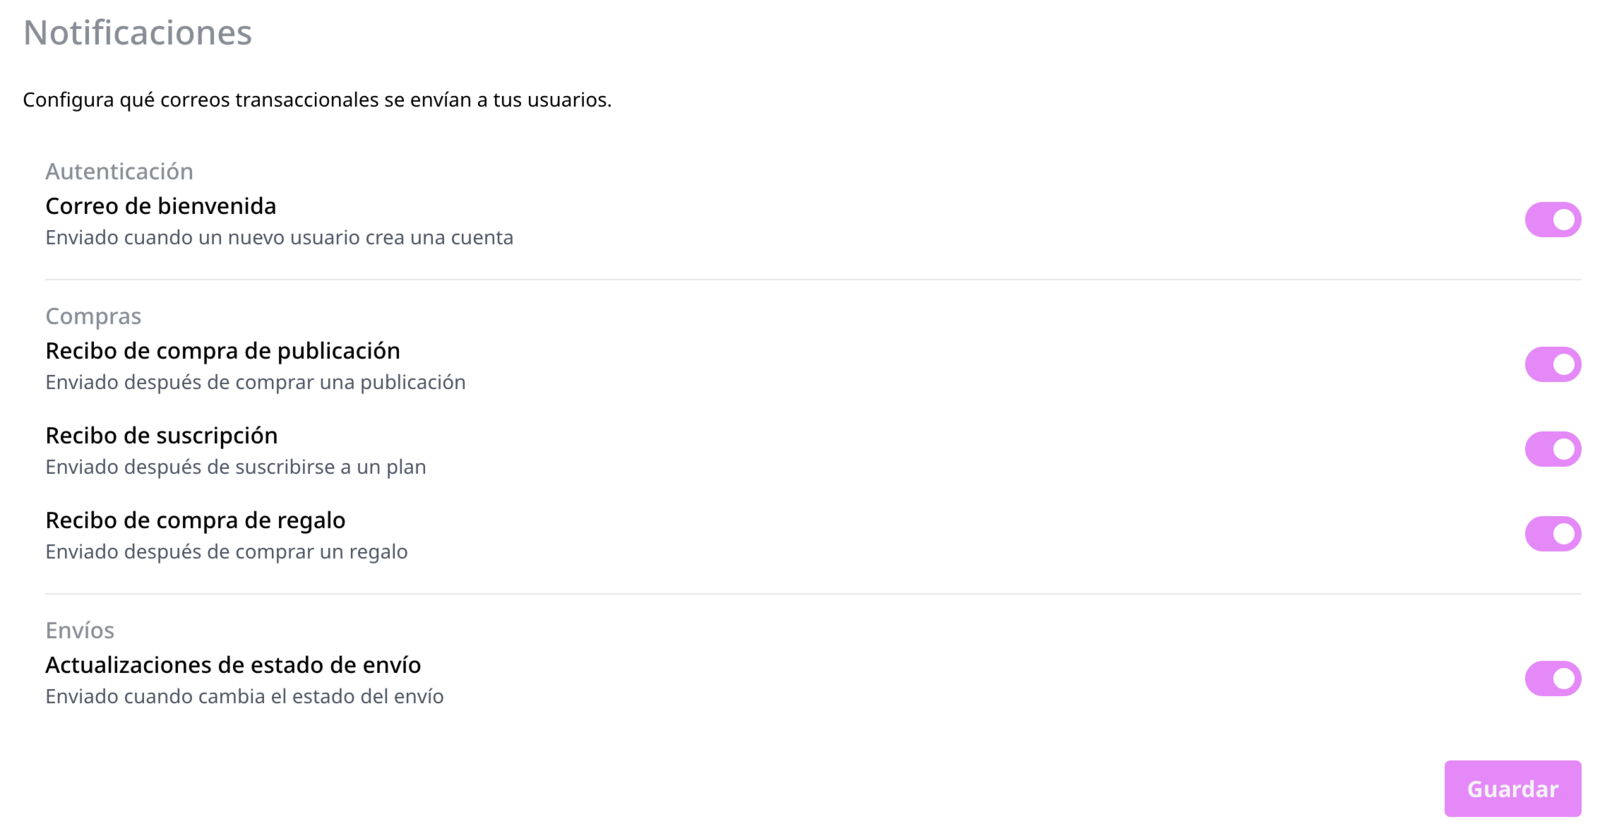1600x836 pixels.
Task: Select the Compras section heading
Action: (x=93, y=316)
